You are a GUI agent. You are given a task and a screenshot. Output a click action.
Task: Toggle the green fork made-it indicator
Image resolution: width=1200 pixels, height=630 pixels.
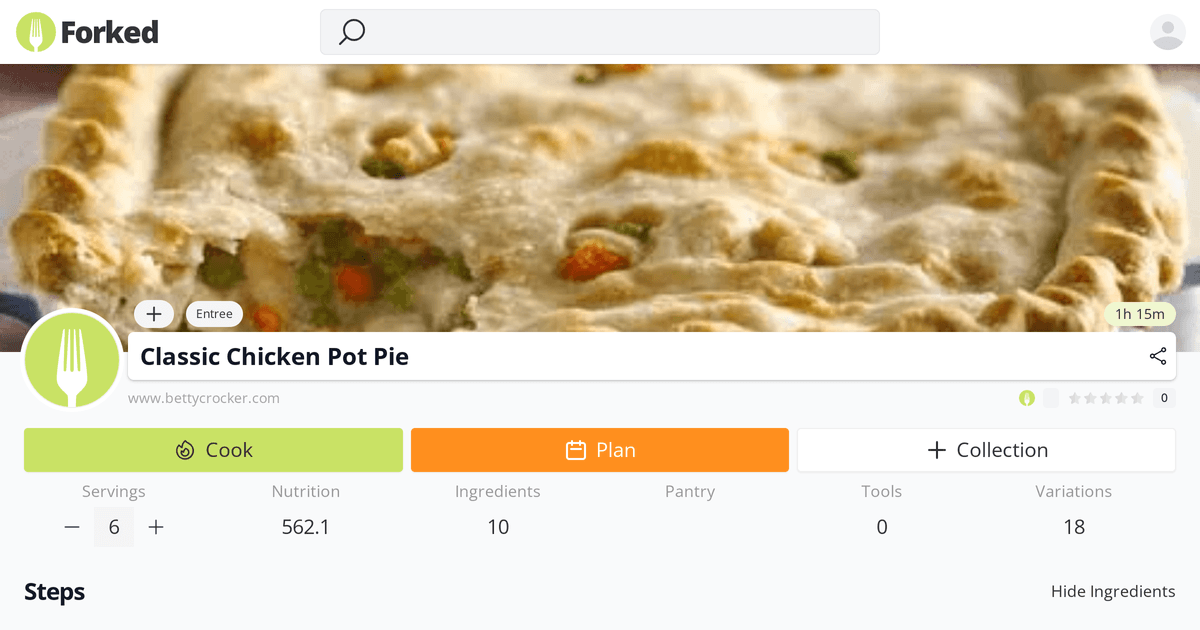coord(1027,398)
